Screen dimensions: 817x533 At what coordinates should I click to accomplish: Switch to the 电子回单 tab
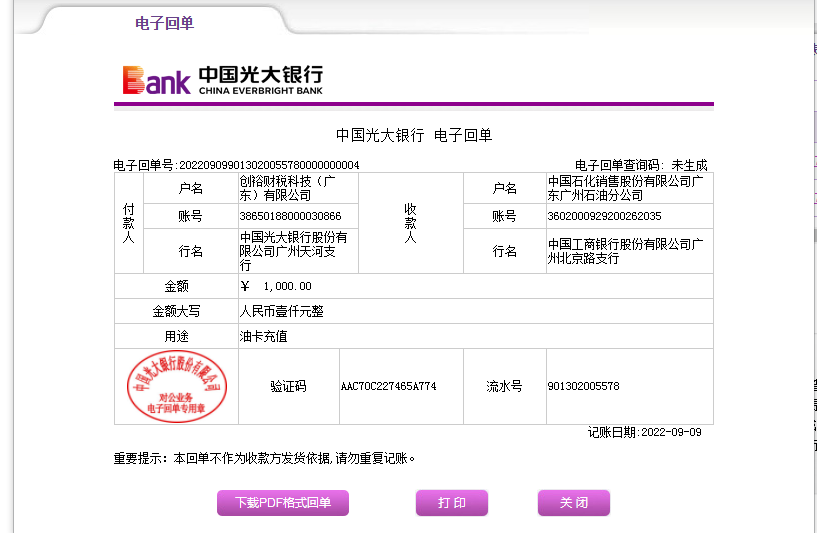(164, 23)
